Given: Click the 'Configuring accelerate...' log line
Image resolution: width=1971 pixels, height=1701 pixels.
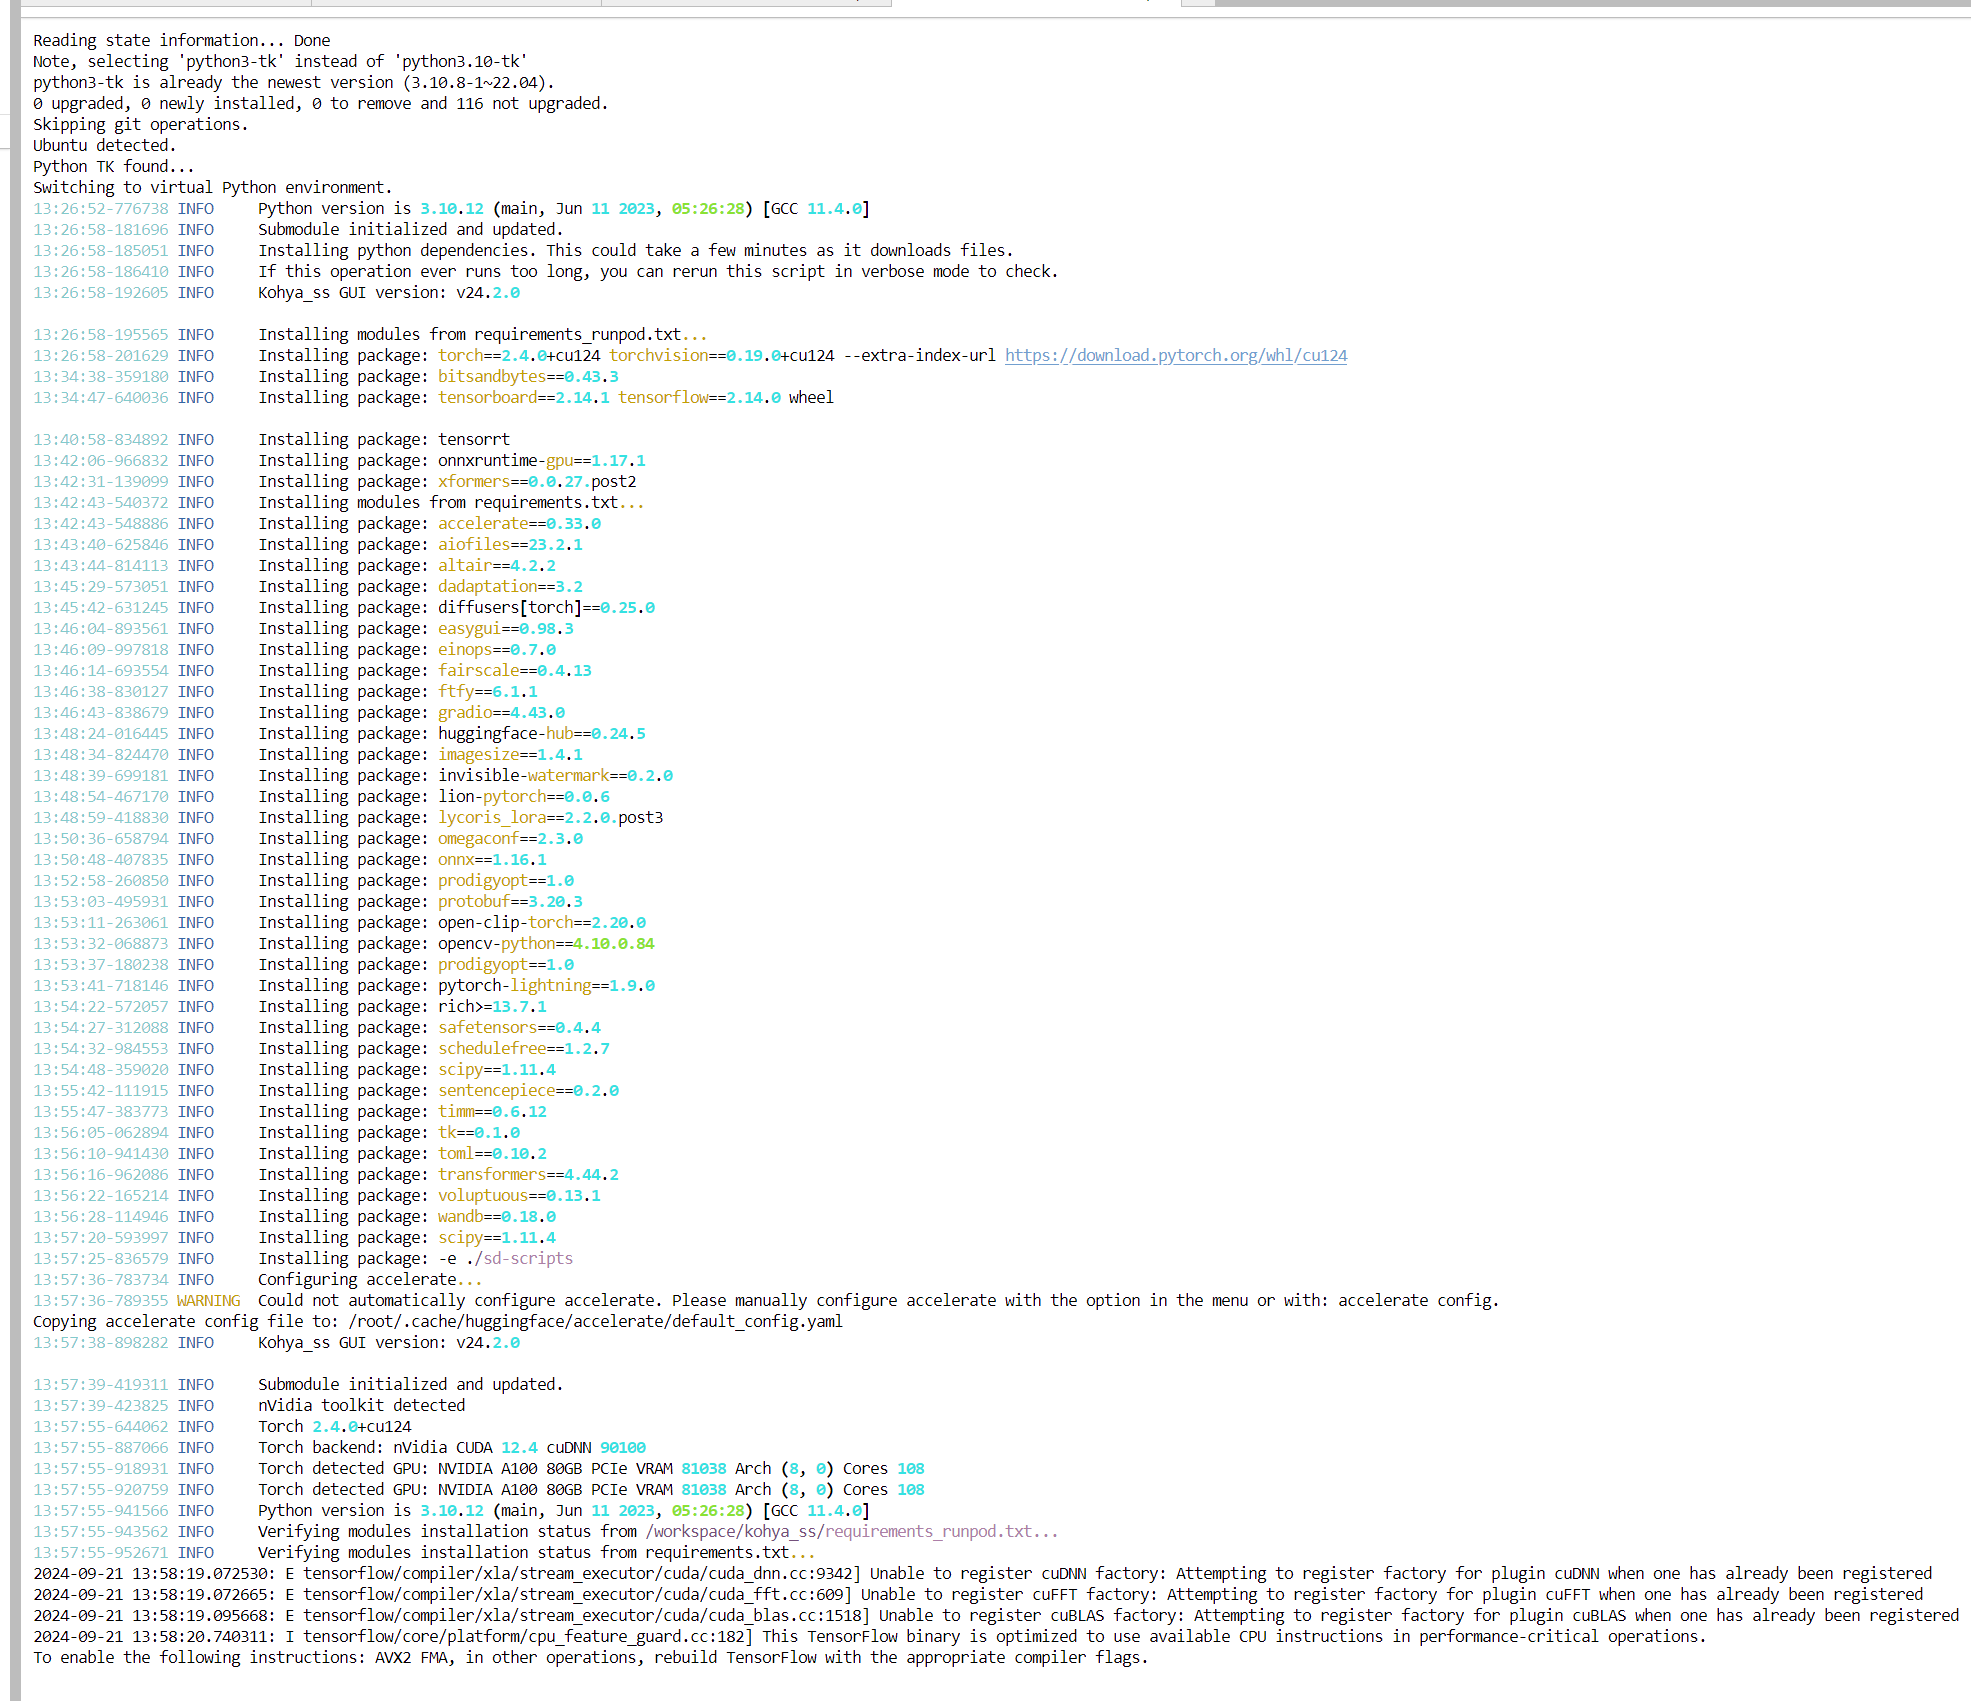Looking at the screenshot, I should [369, 1279].
